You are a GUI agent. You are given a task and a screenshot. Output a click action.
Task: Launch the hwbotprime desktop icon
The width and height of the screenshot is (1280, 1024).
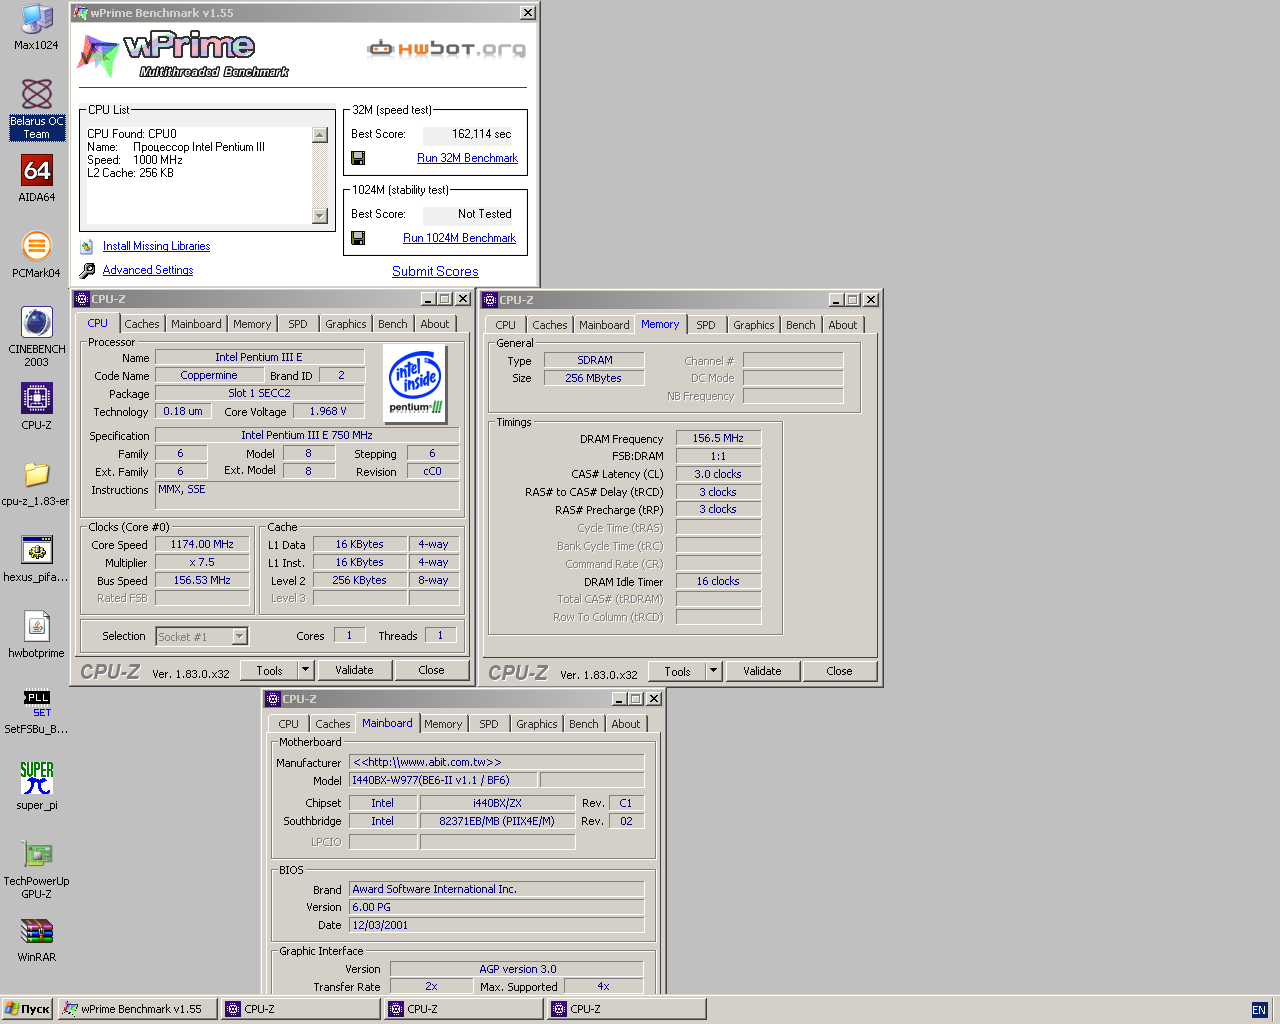(x=37, y=634)
